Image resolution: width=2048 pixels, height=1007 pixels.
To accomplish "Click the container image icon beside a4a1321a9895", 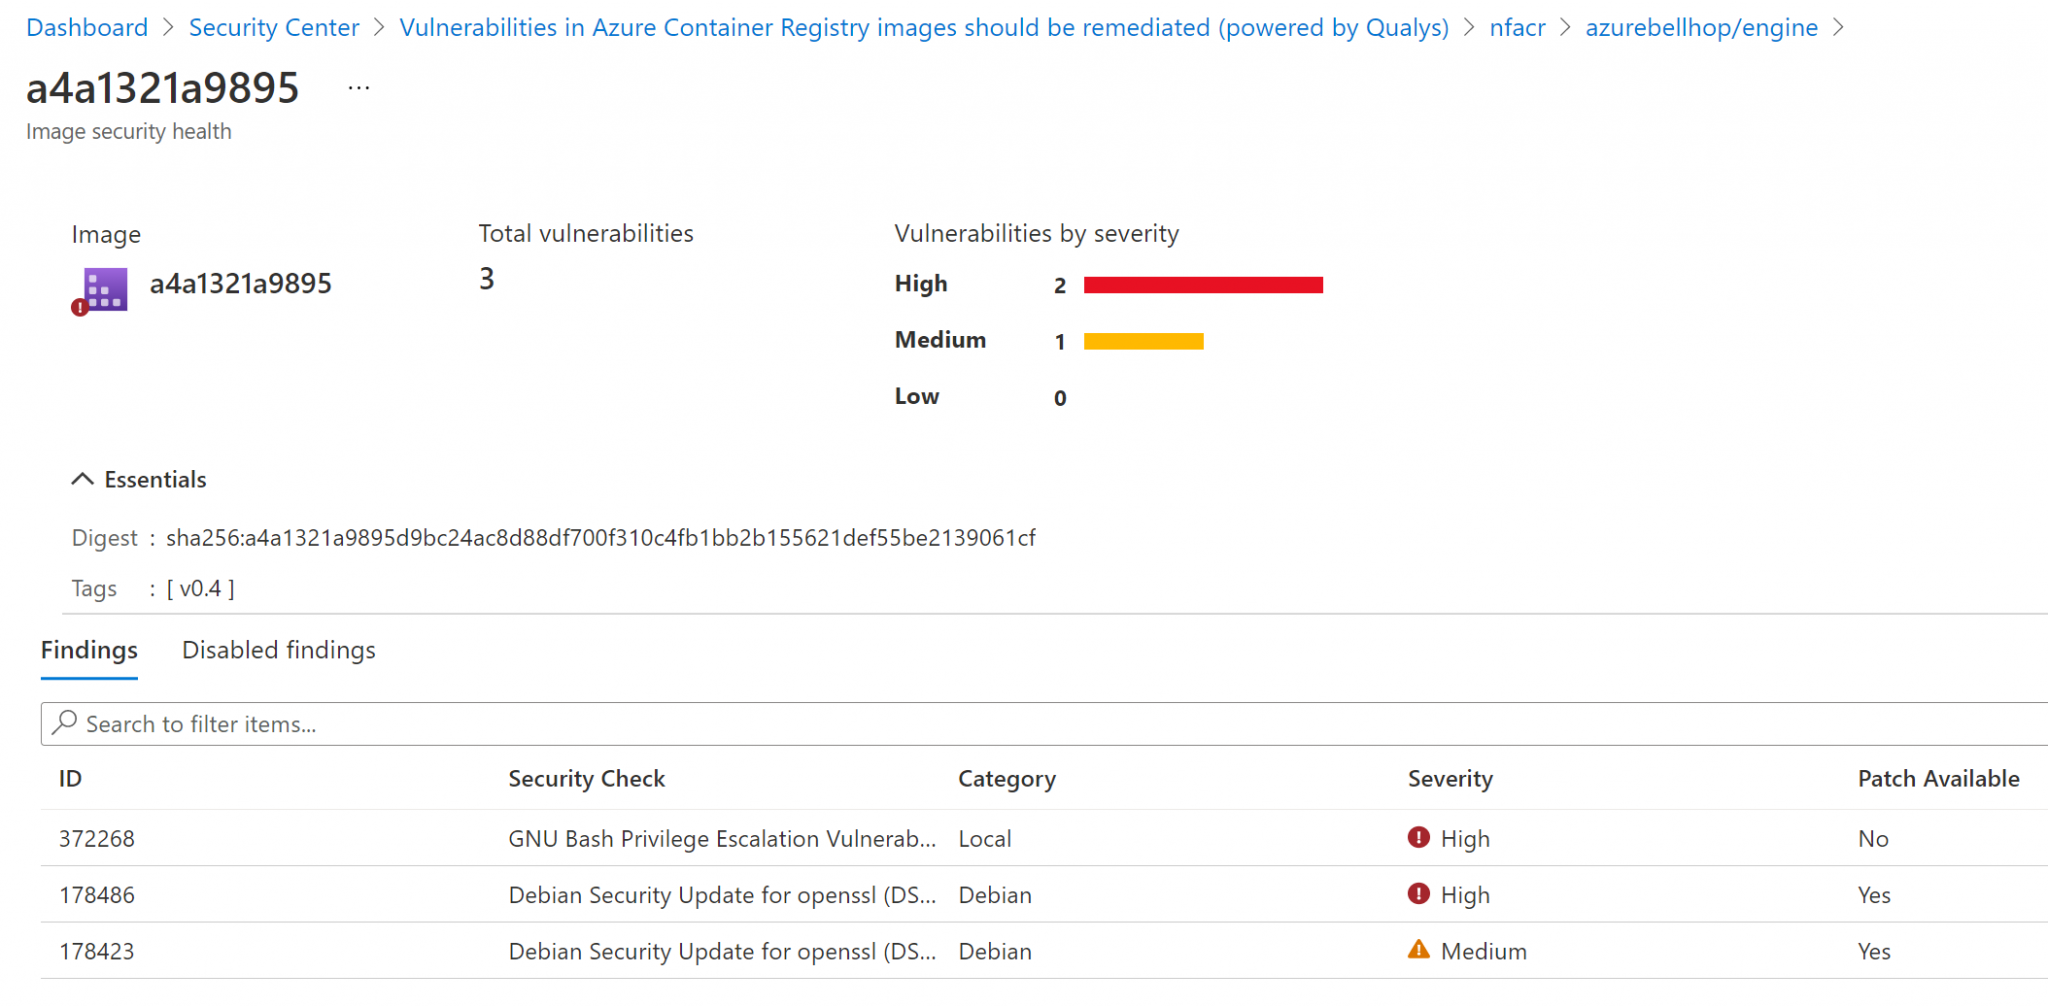I will [102, 289].
